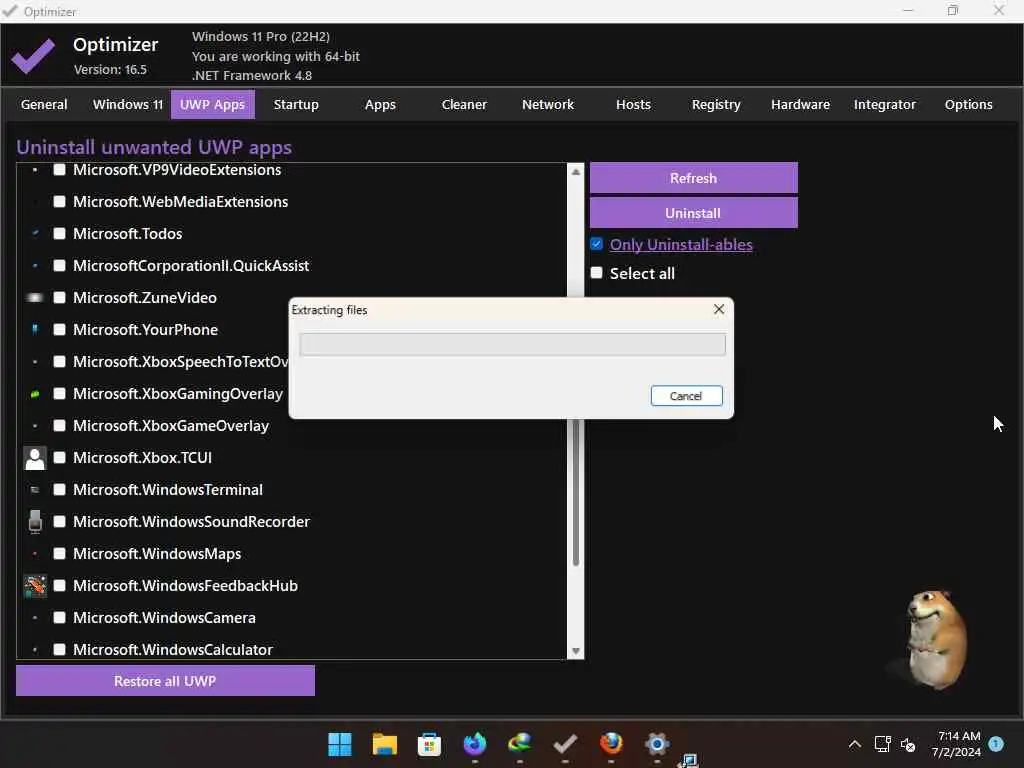Click the app list scroll up arrow
The width and height of the screenshot is (1024, 768).
(x=575, y=172)
